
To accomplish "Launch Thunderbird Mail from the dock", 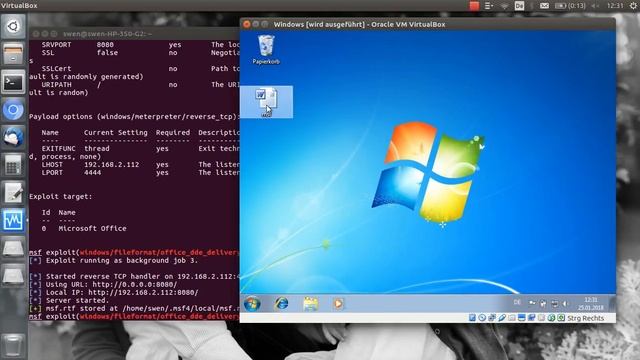I will tap(13, 138).
